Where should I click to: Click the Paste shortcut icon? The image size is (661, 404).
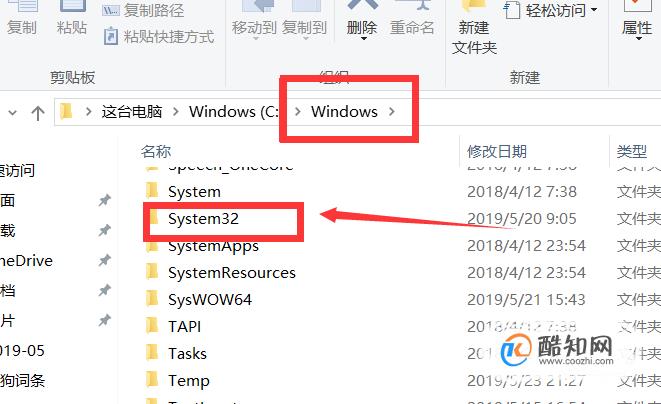tap(111, 36)
